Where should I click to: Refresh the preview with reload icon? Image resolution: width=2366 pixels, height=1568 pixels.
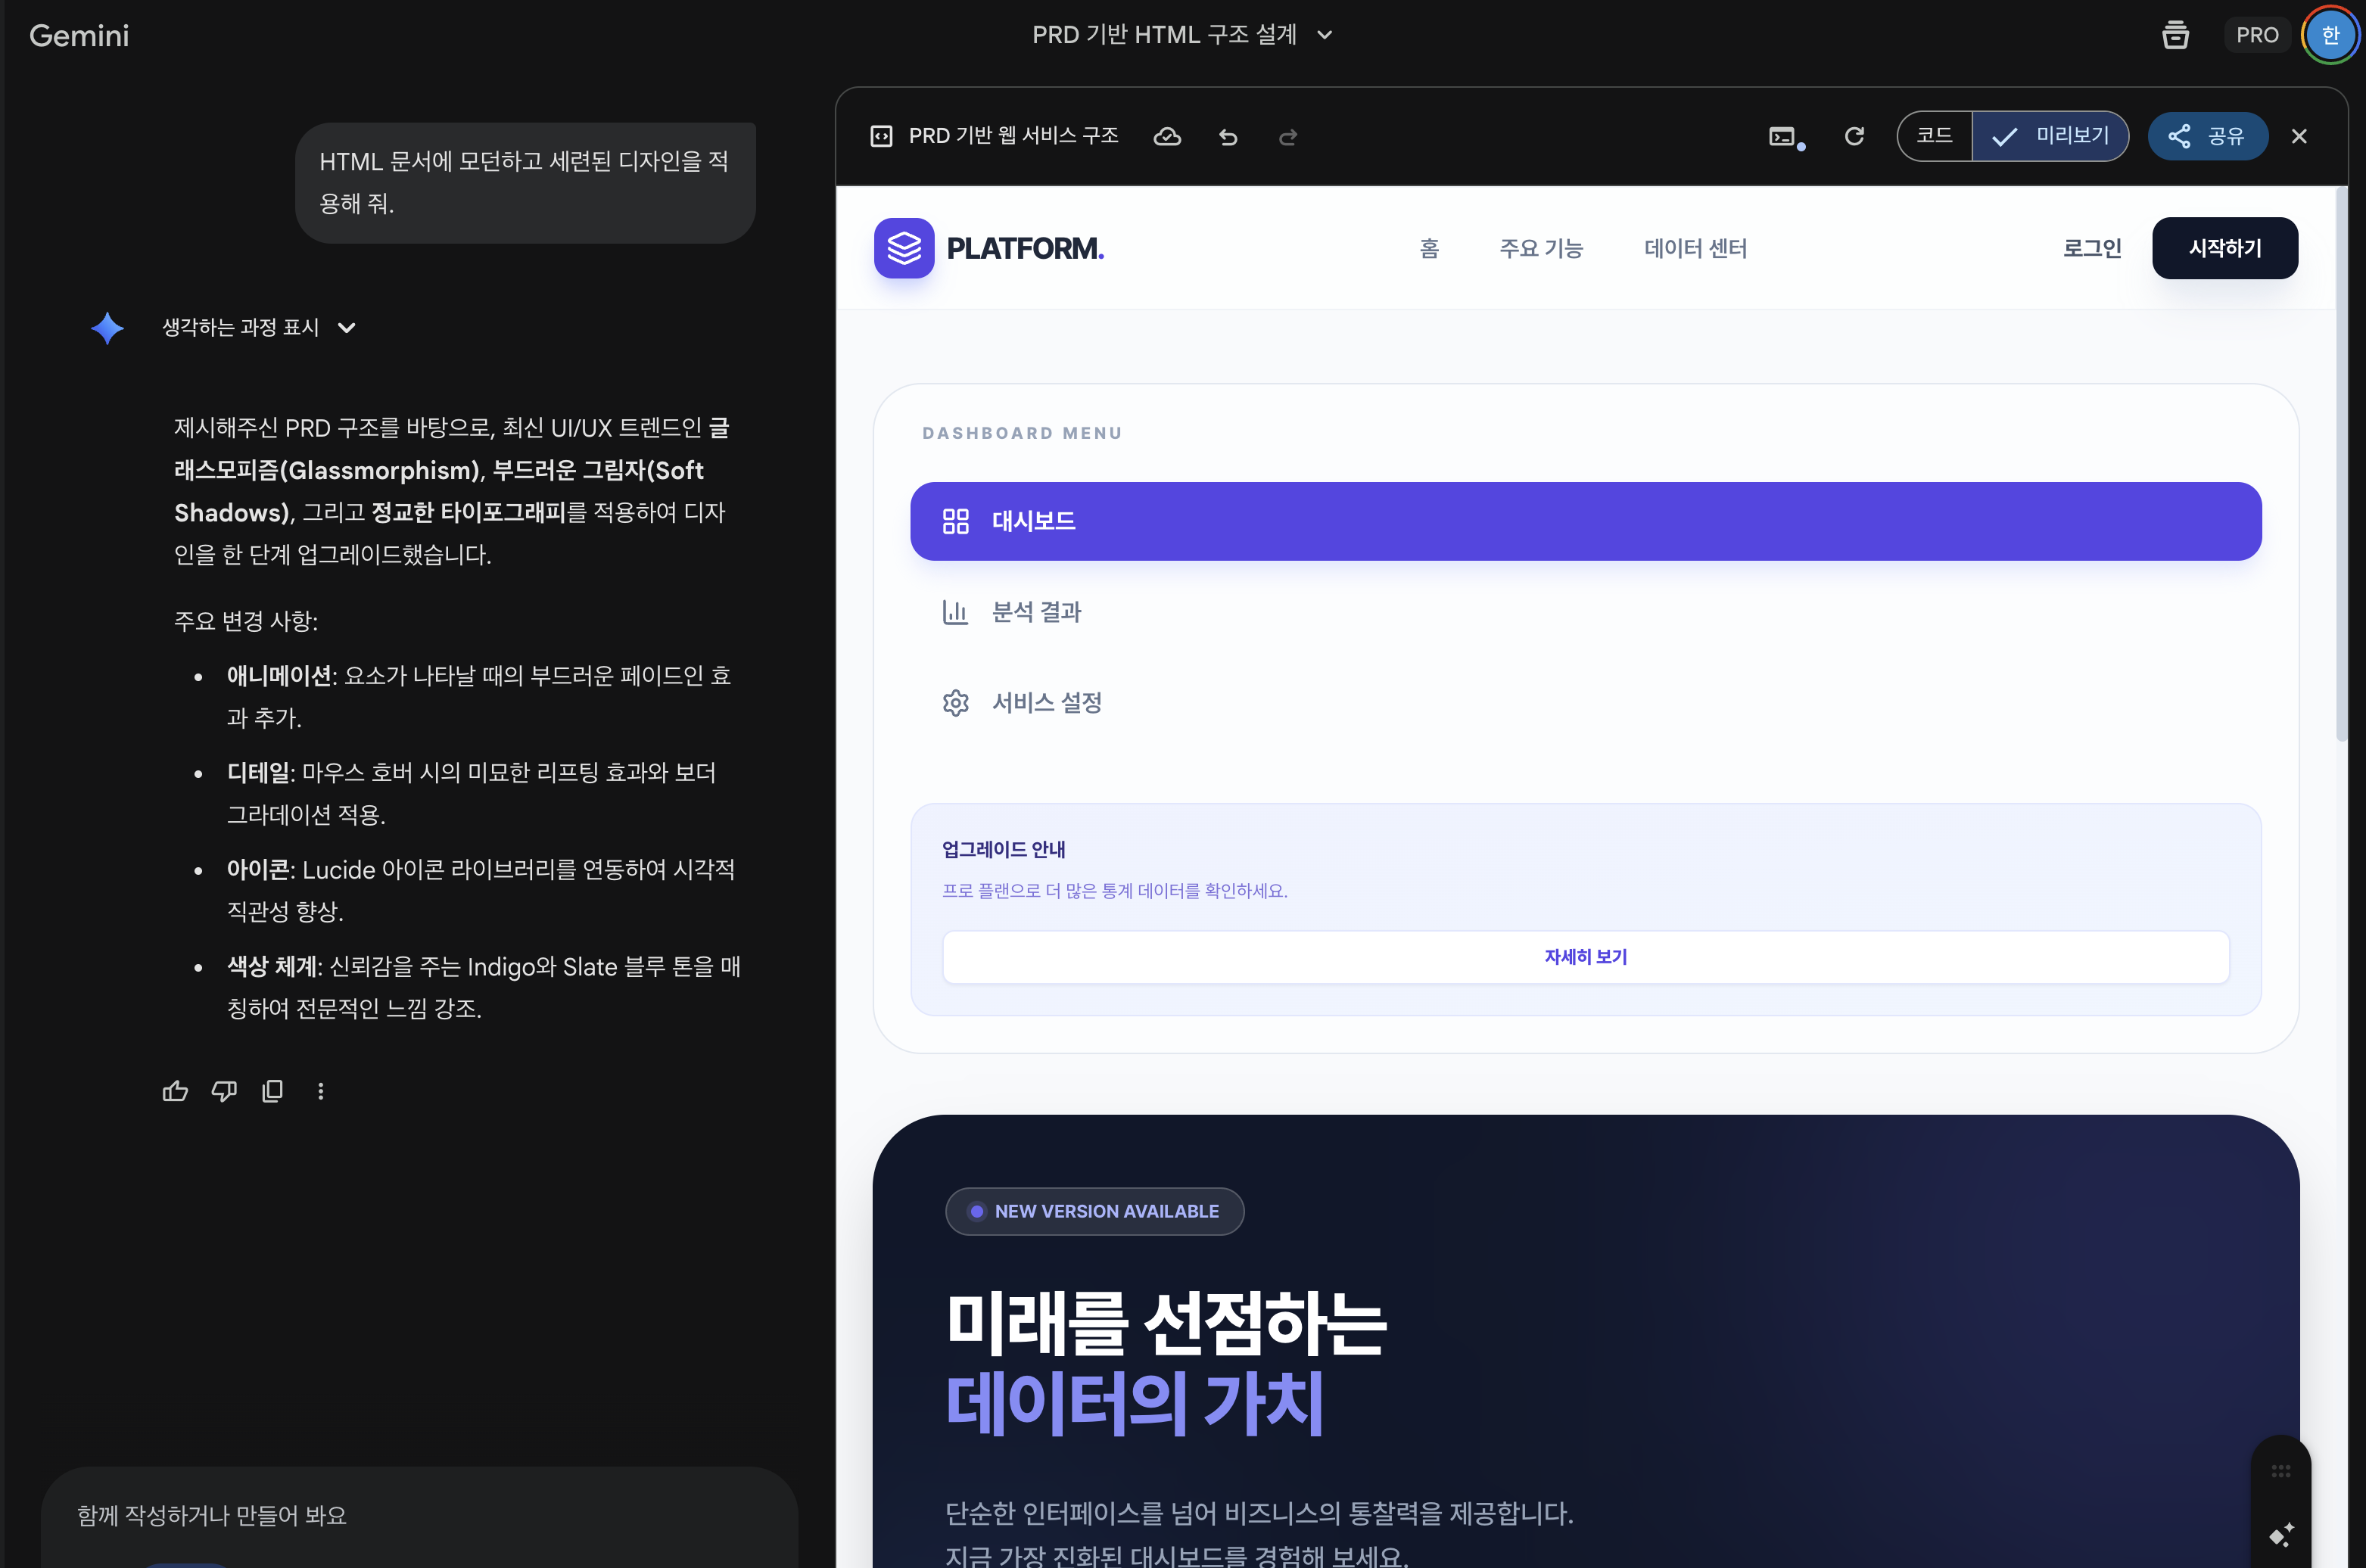pyautogui.click(x=1854, y=136)
